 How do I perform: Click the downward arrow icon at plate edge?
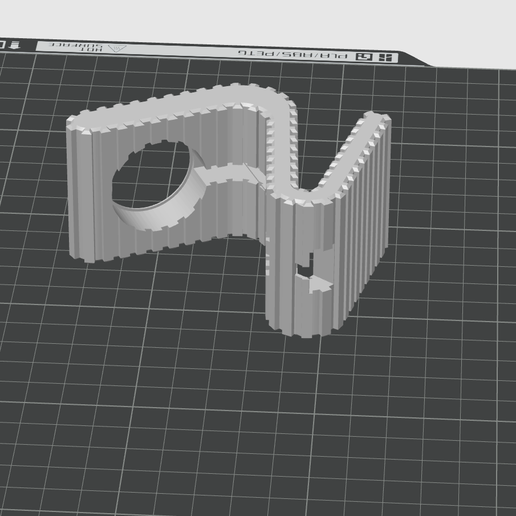pos(15,44)
